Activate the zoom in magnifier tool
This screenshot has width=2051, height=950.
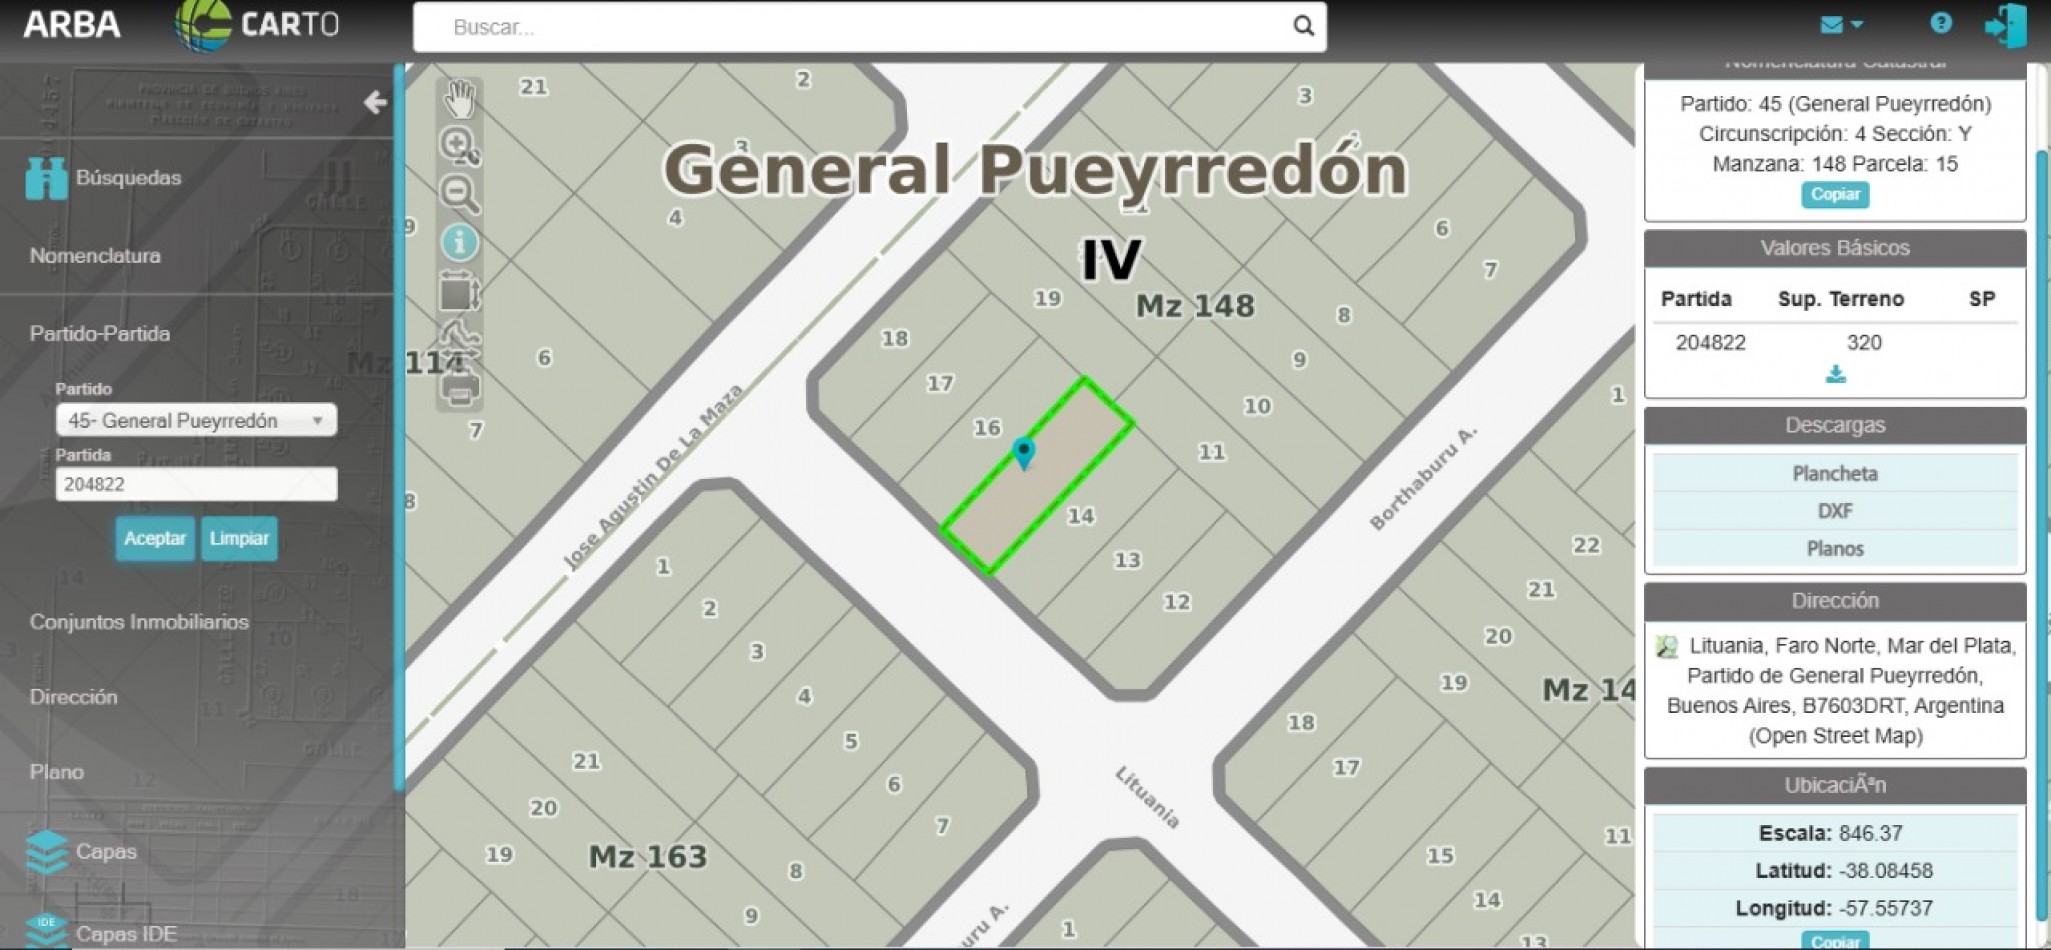(459, 146)
